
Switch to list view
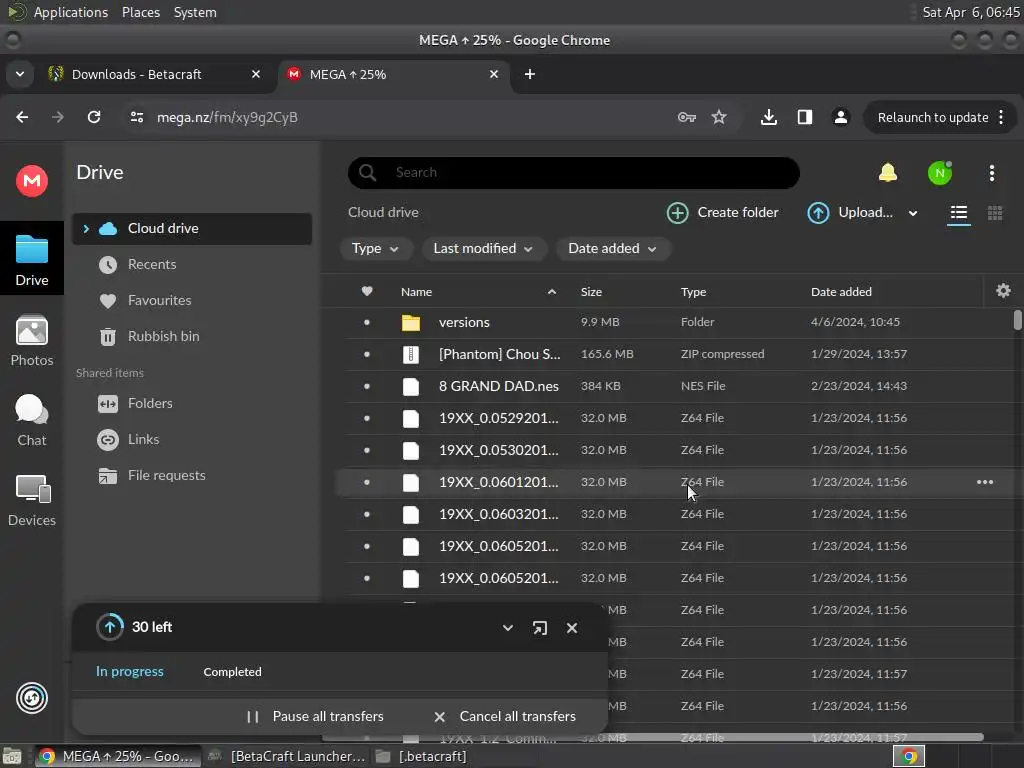959,213
